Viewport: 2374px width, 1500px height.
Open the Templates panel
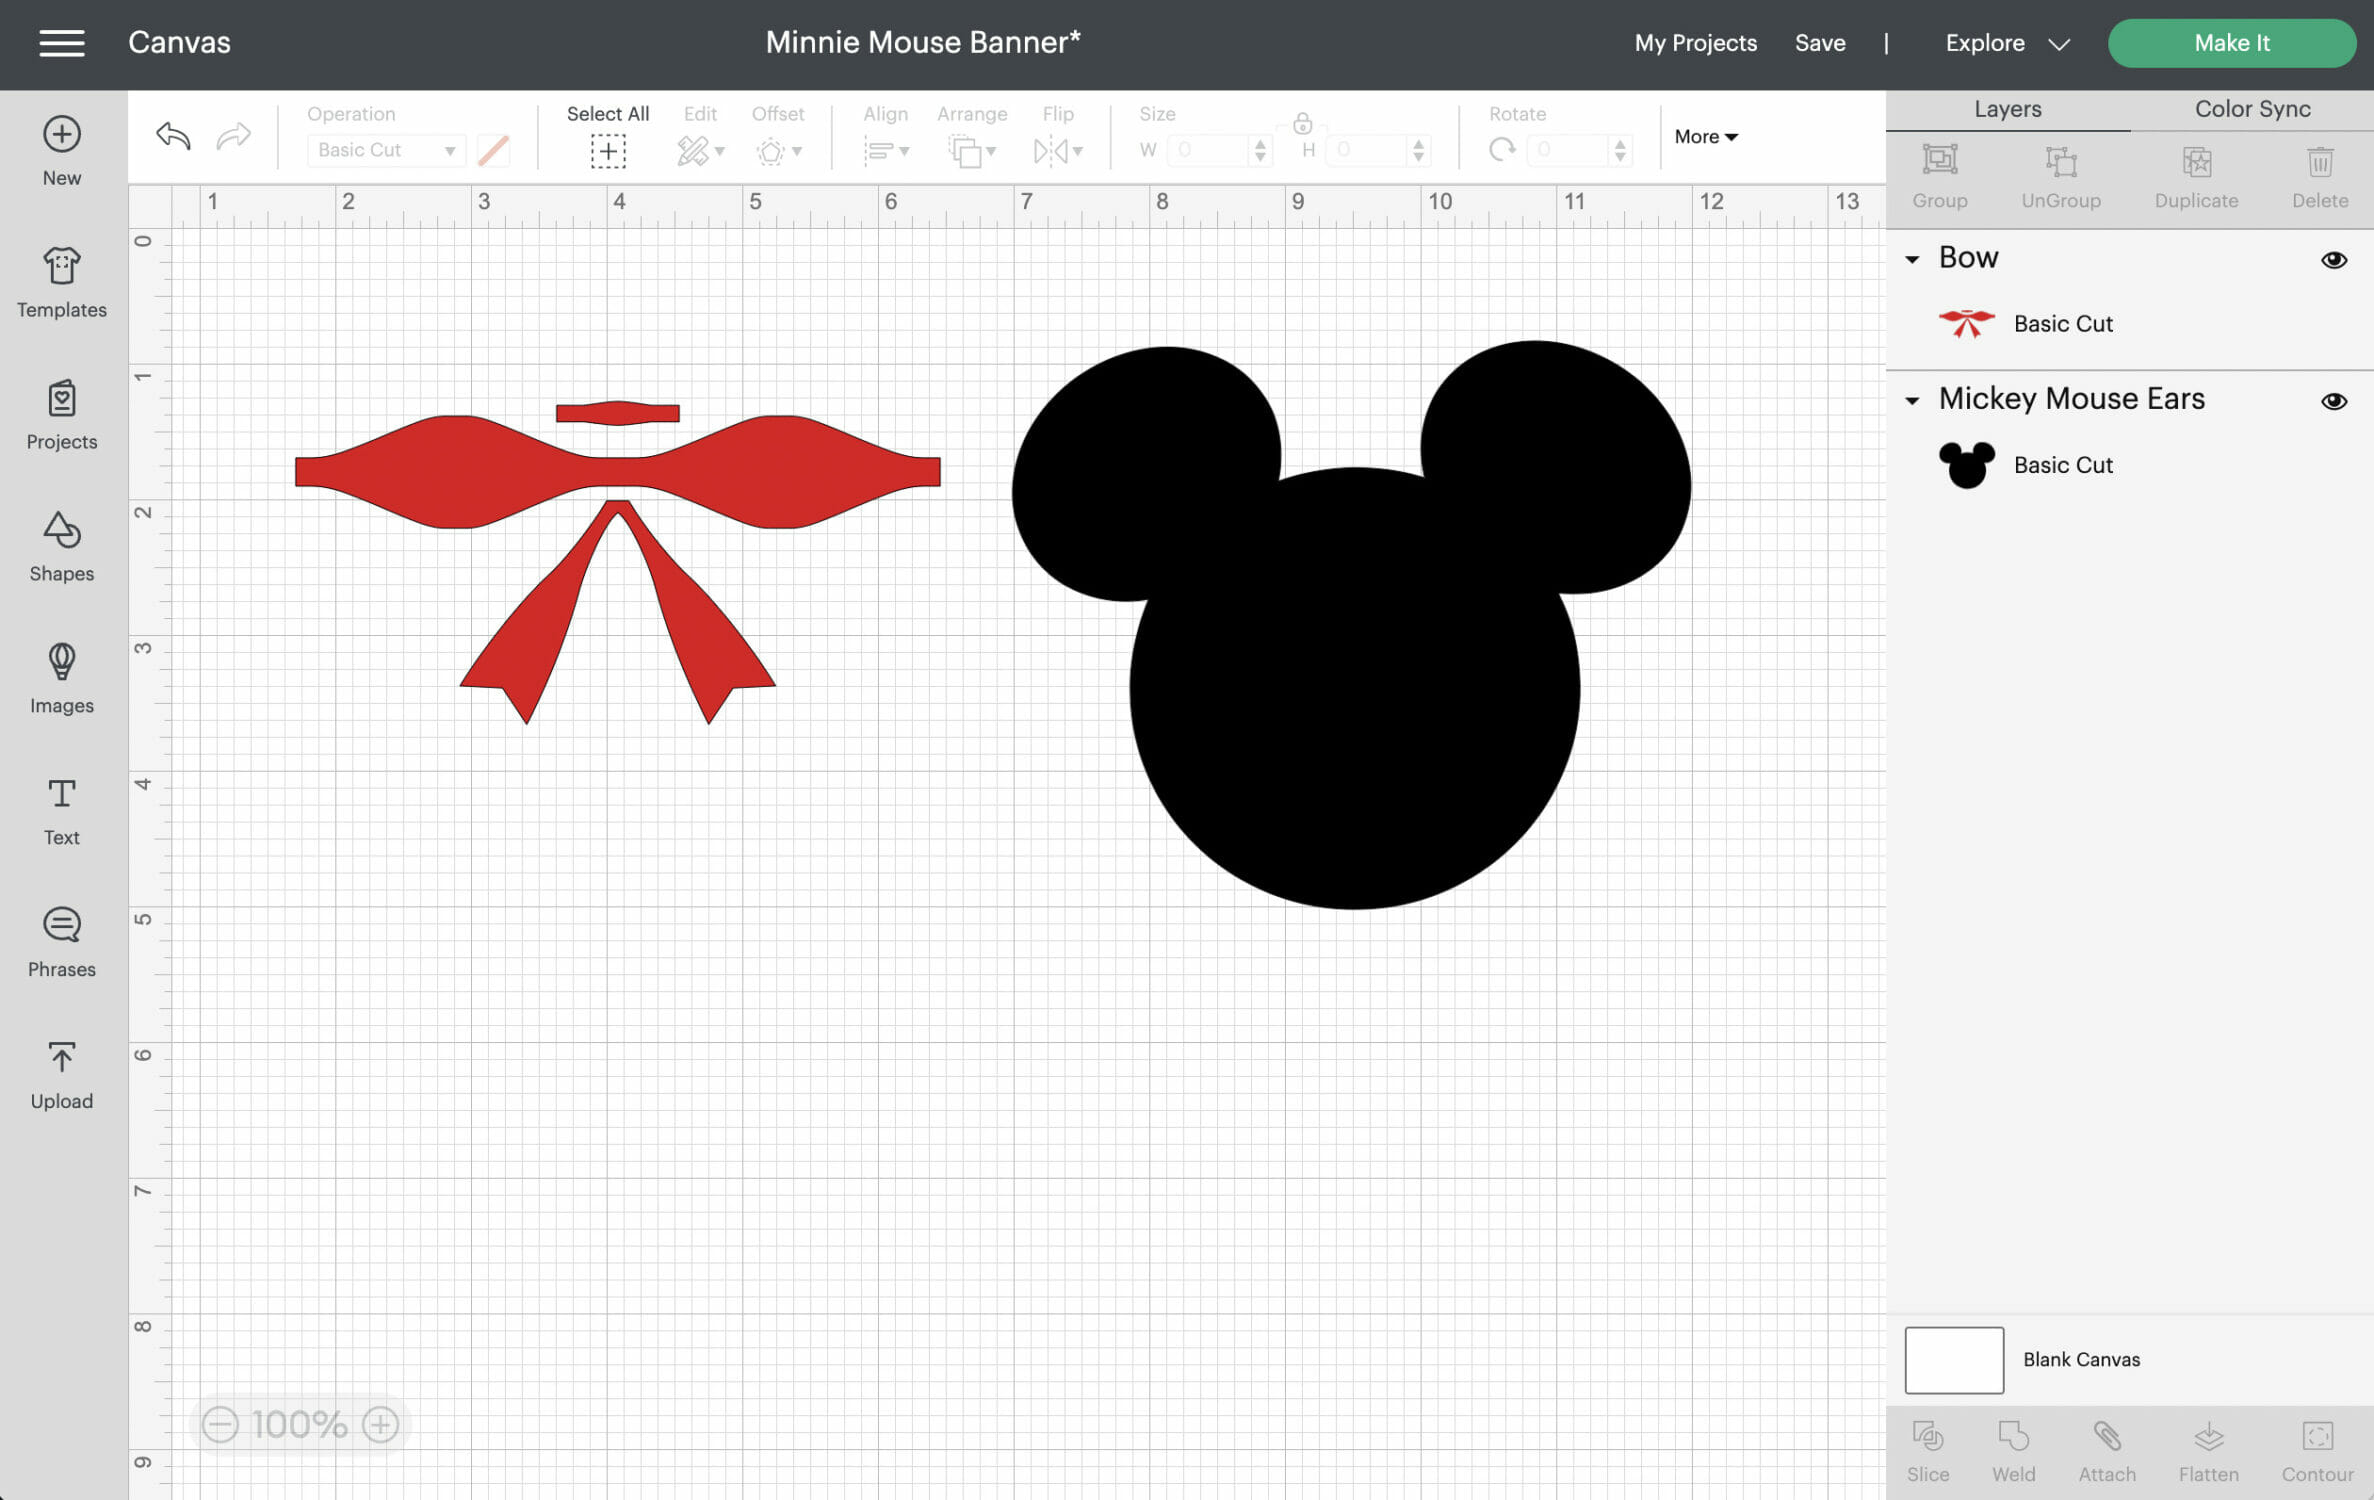[62, 283]
